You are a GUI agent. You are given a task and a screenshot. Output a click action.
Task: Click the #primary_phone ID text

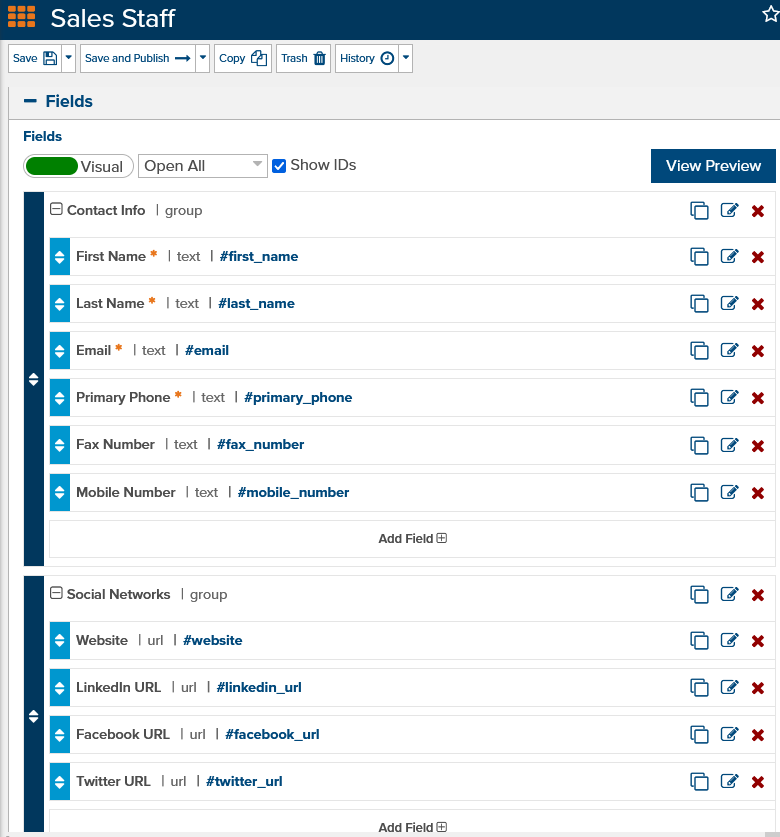(298, 398)
